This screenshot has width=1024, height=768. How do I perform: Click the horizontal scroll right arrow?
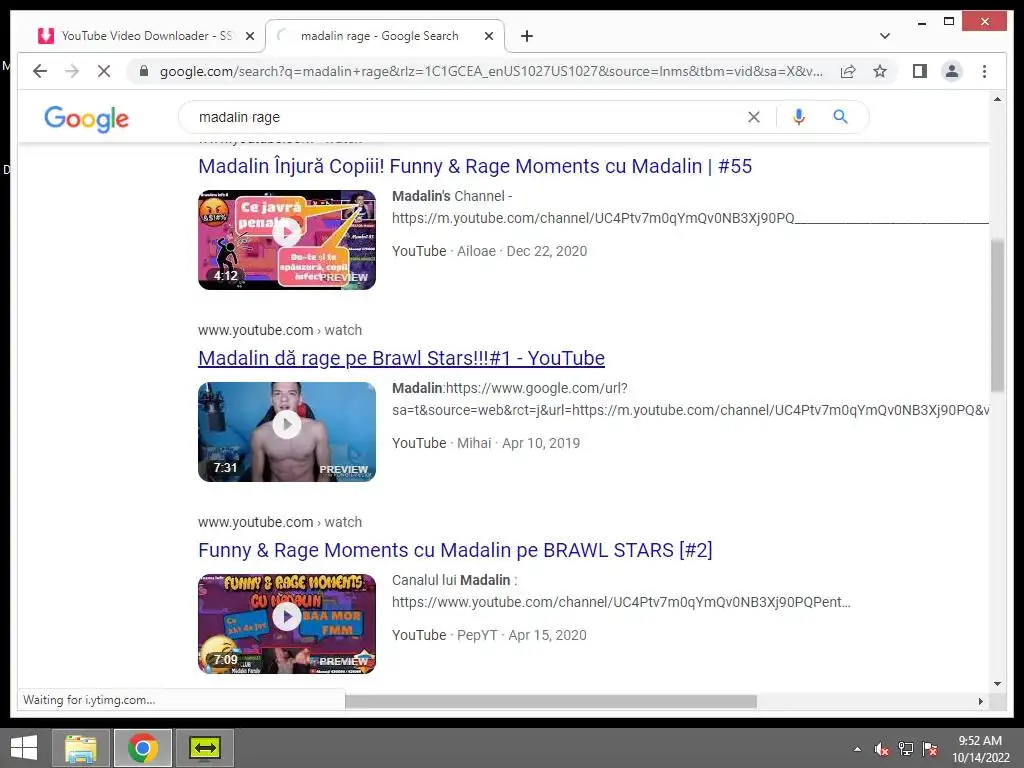click(980, 701)
